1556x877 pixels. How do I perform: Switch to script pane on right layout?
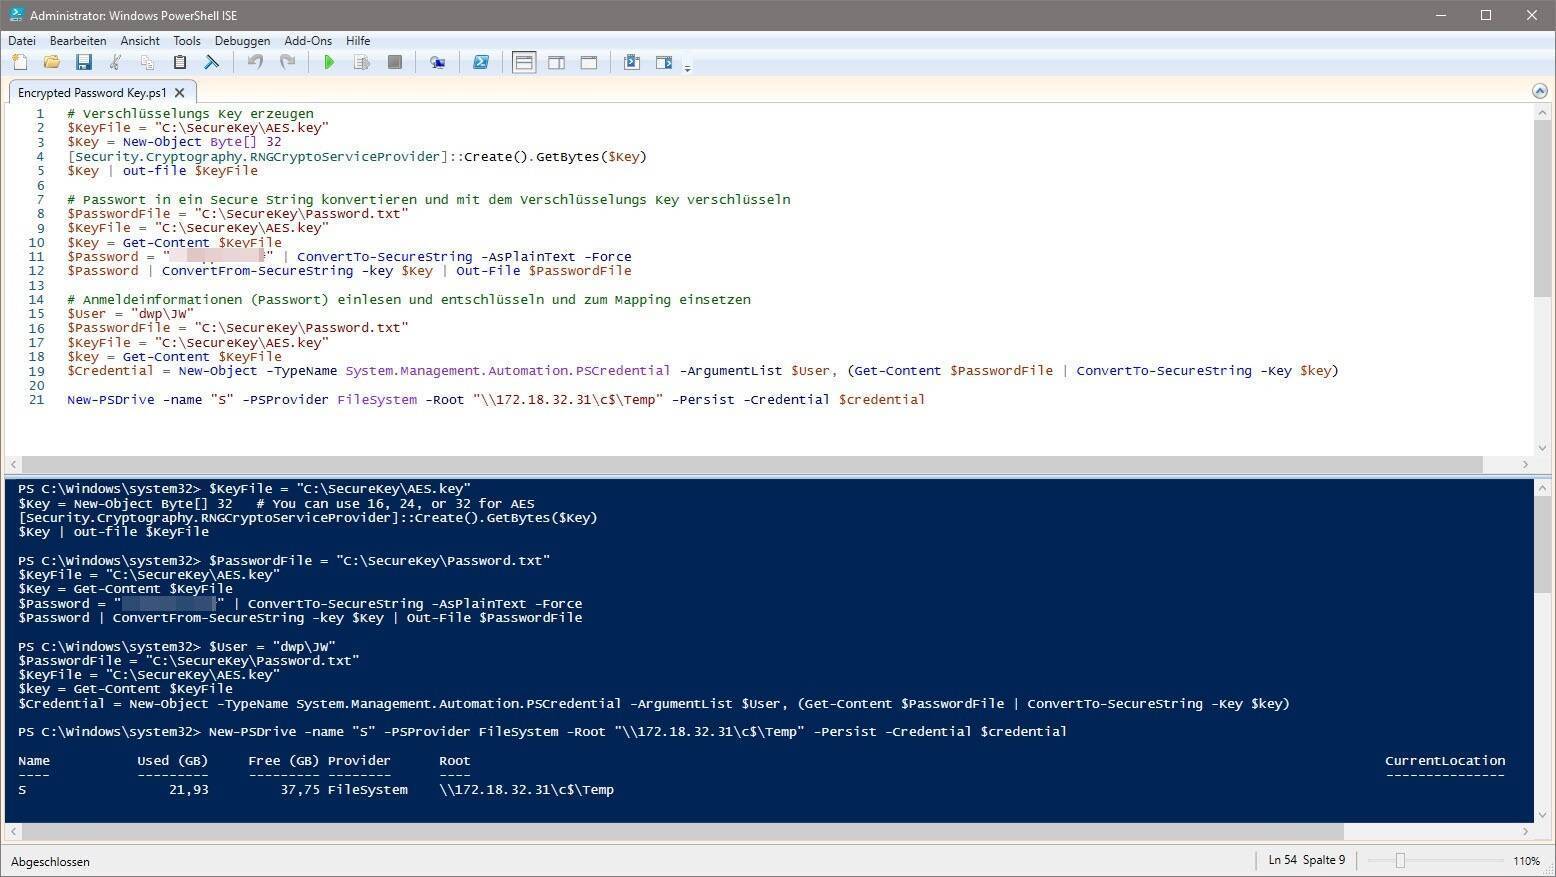click(x=556, y=63)
